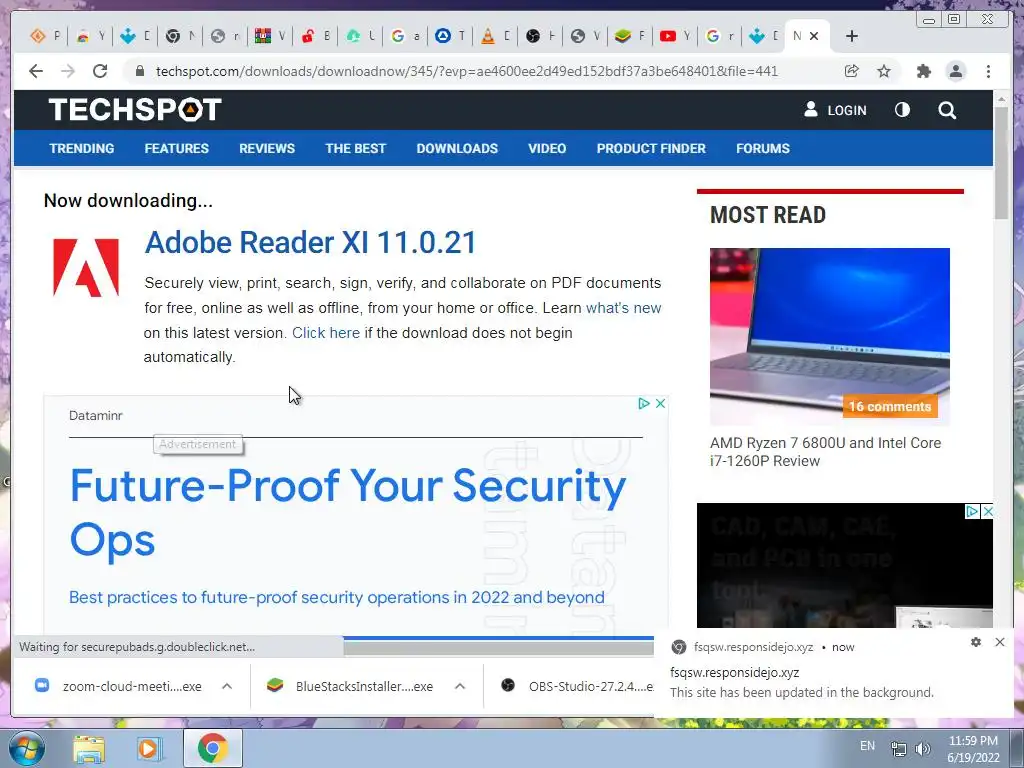Open OBS-Studio-27.2.4 download item
Image resolution: width=1024 pixels, height=768 pixels.
(576, 686)
